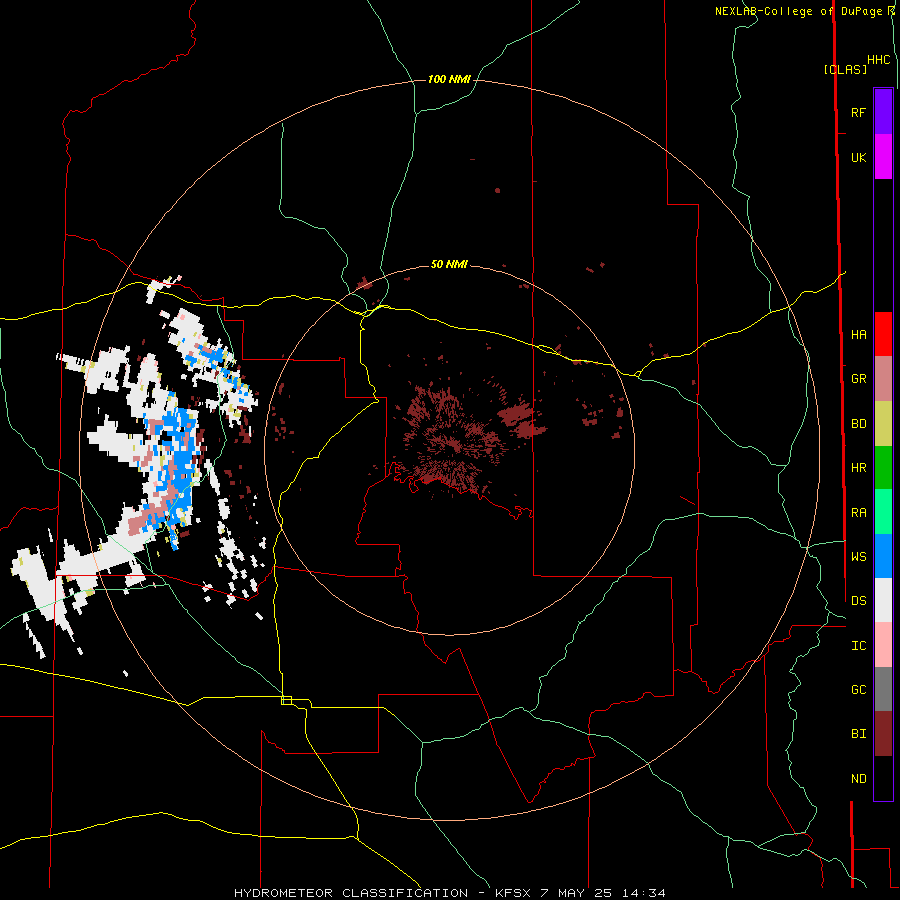Click the ND legend label
The height and width of the screenshot is (900, 900).
858,778
